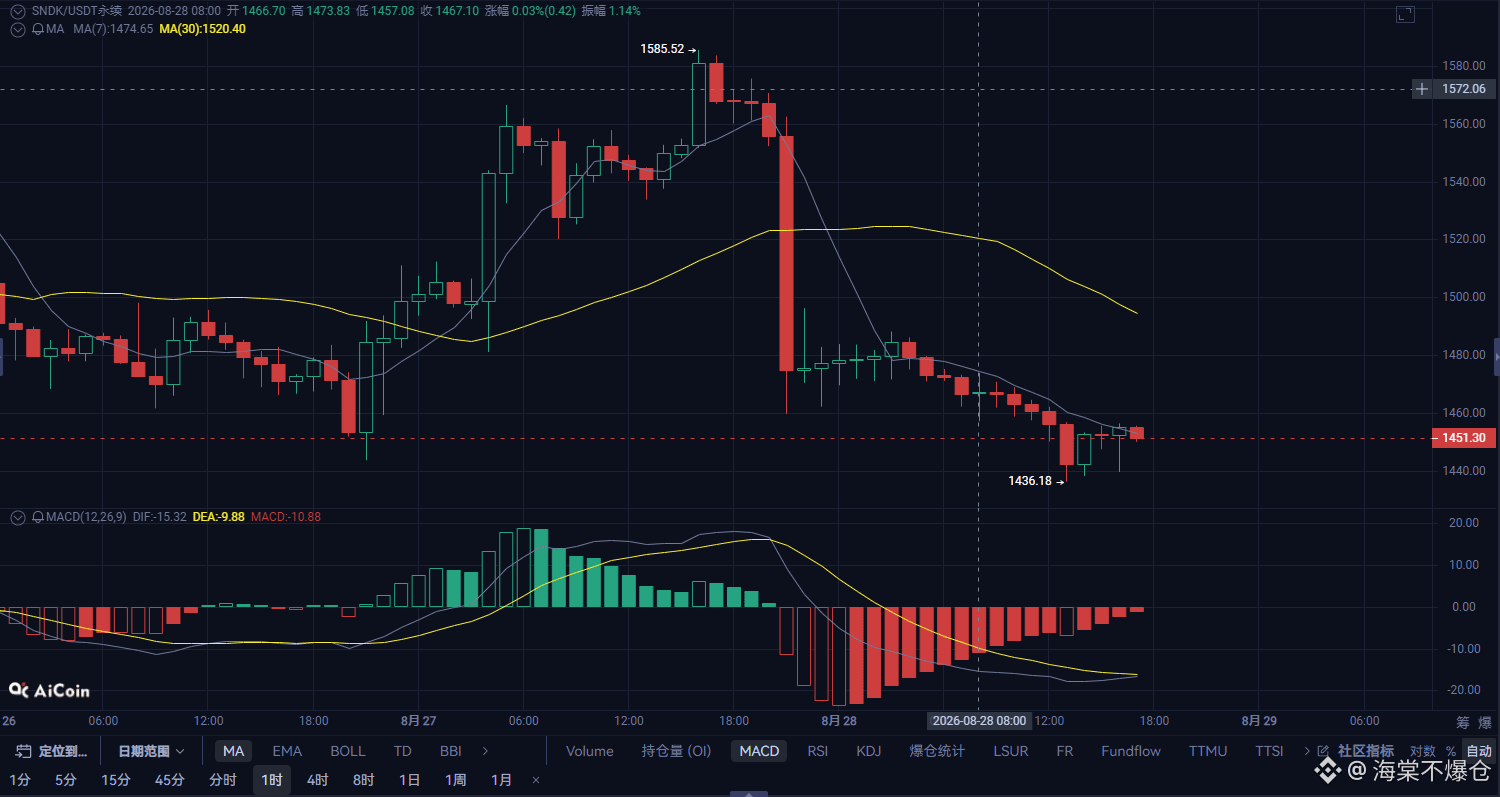The width and height of the screenshot is (1500, 797).
Task: Enable the LSUR sub-indicator
Action: coord(1012,751)
